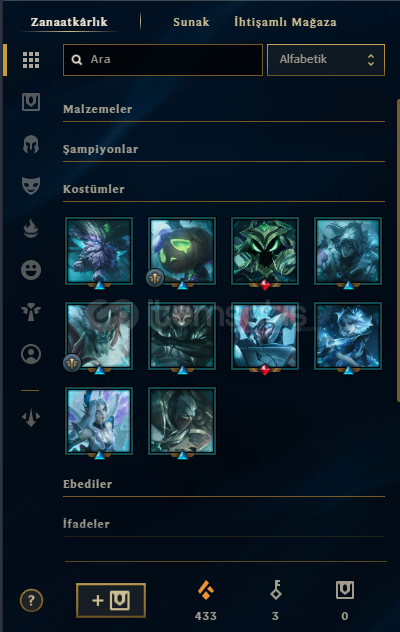Open the ward skins filter icon
This screenshot has height=632, width=400.
point(31,312)
